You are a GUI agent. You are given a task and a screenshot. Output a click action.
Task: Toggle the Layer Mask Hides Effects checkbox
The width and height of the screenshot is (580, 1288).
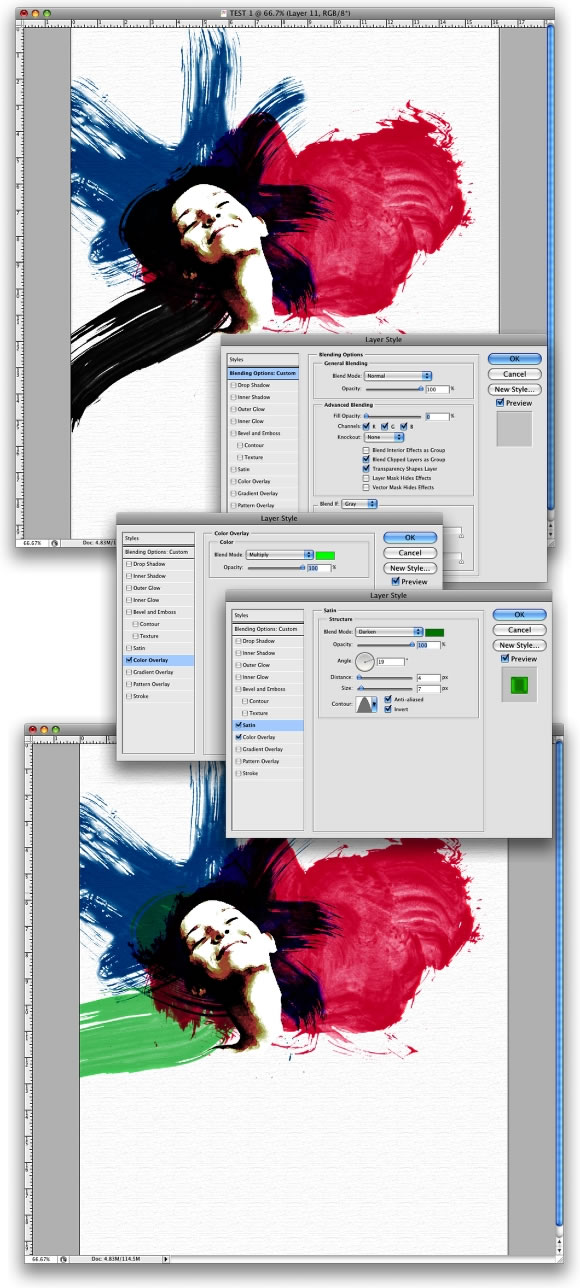[x=367, y=478]
